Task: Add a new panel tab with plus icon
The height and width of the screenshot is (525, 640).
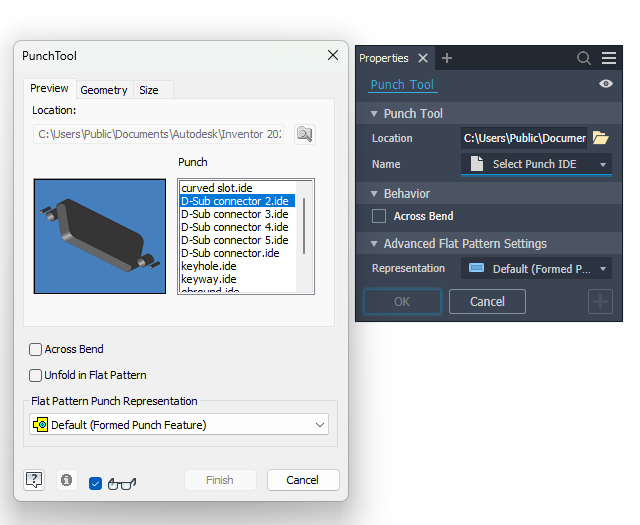Action: 447,58
